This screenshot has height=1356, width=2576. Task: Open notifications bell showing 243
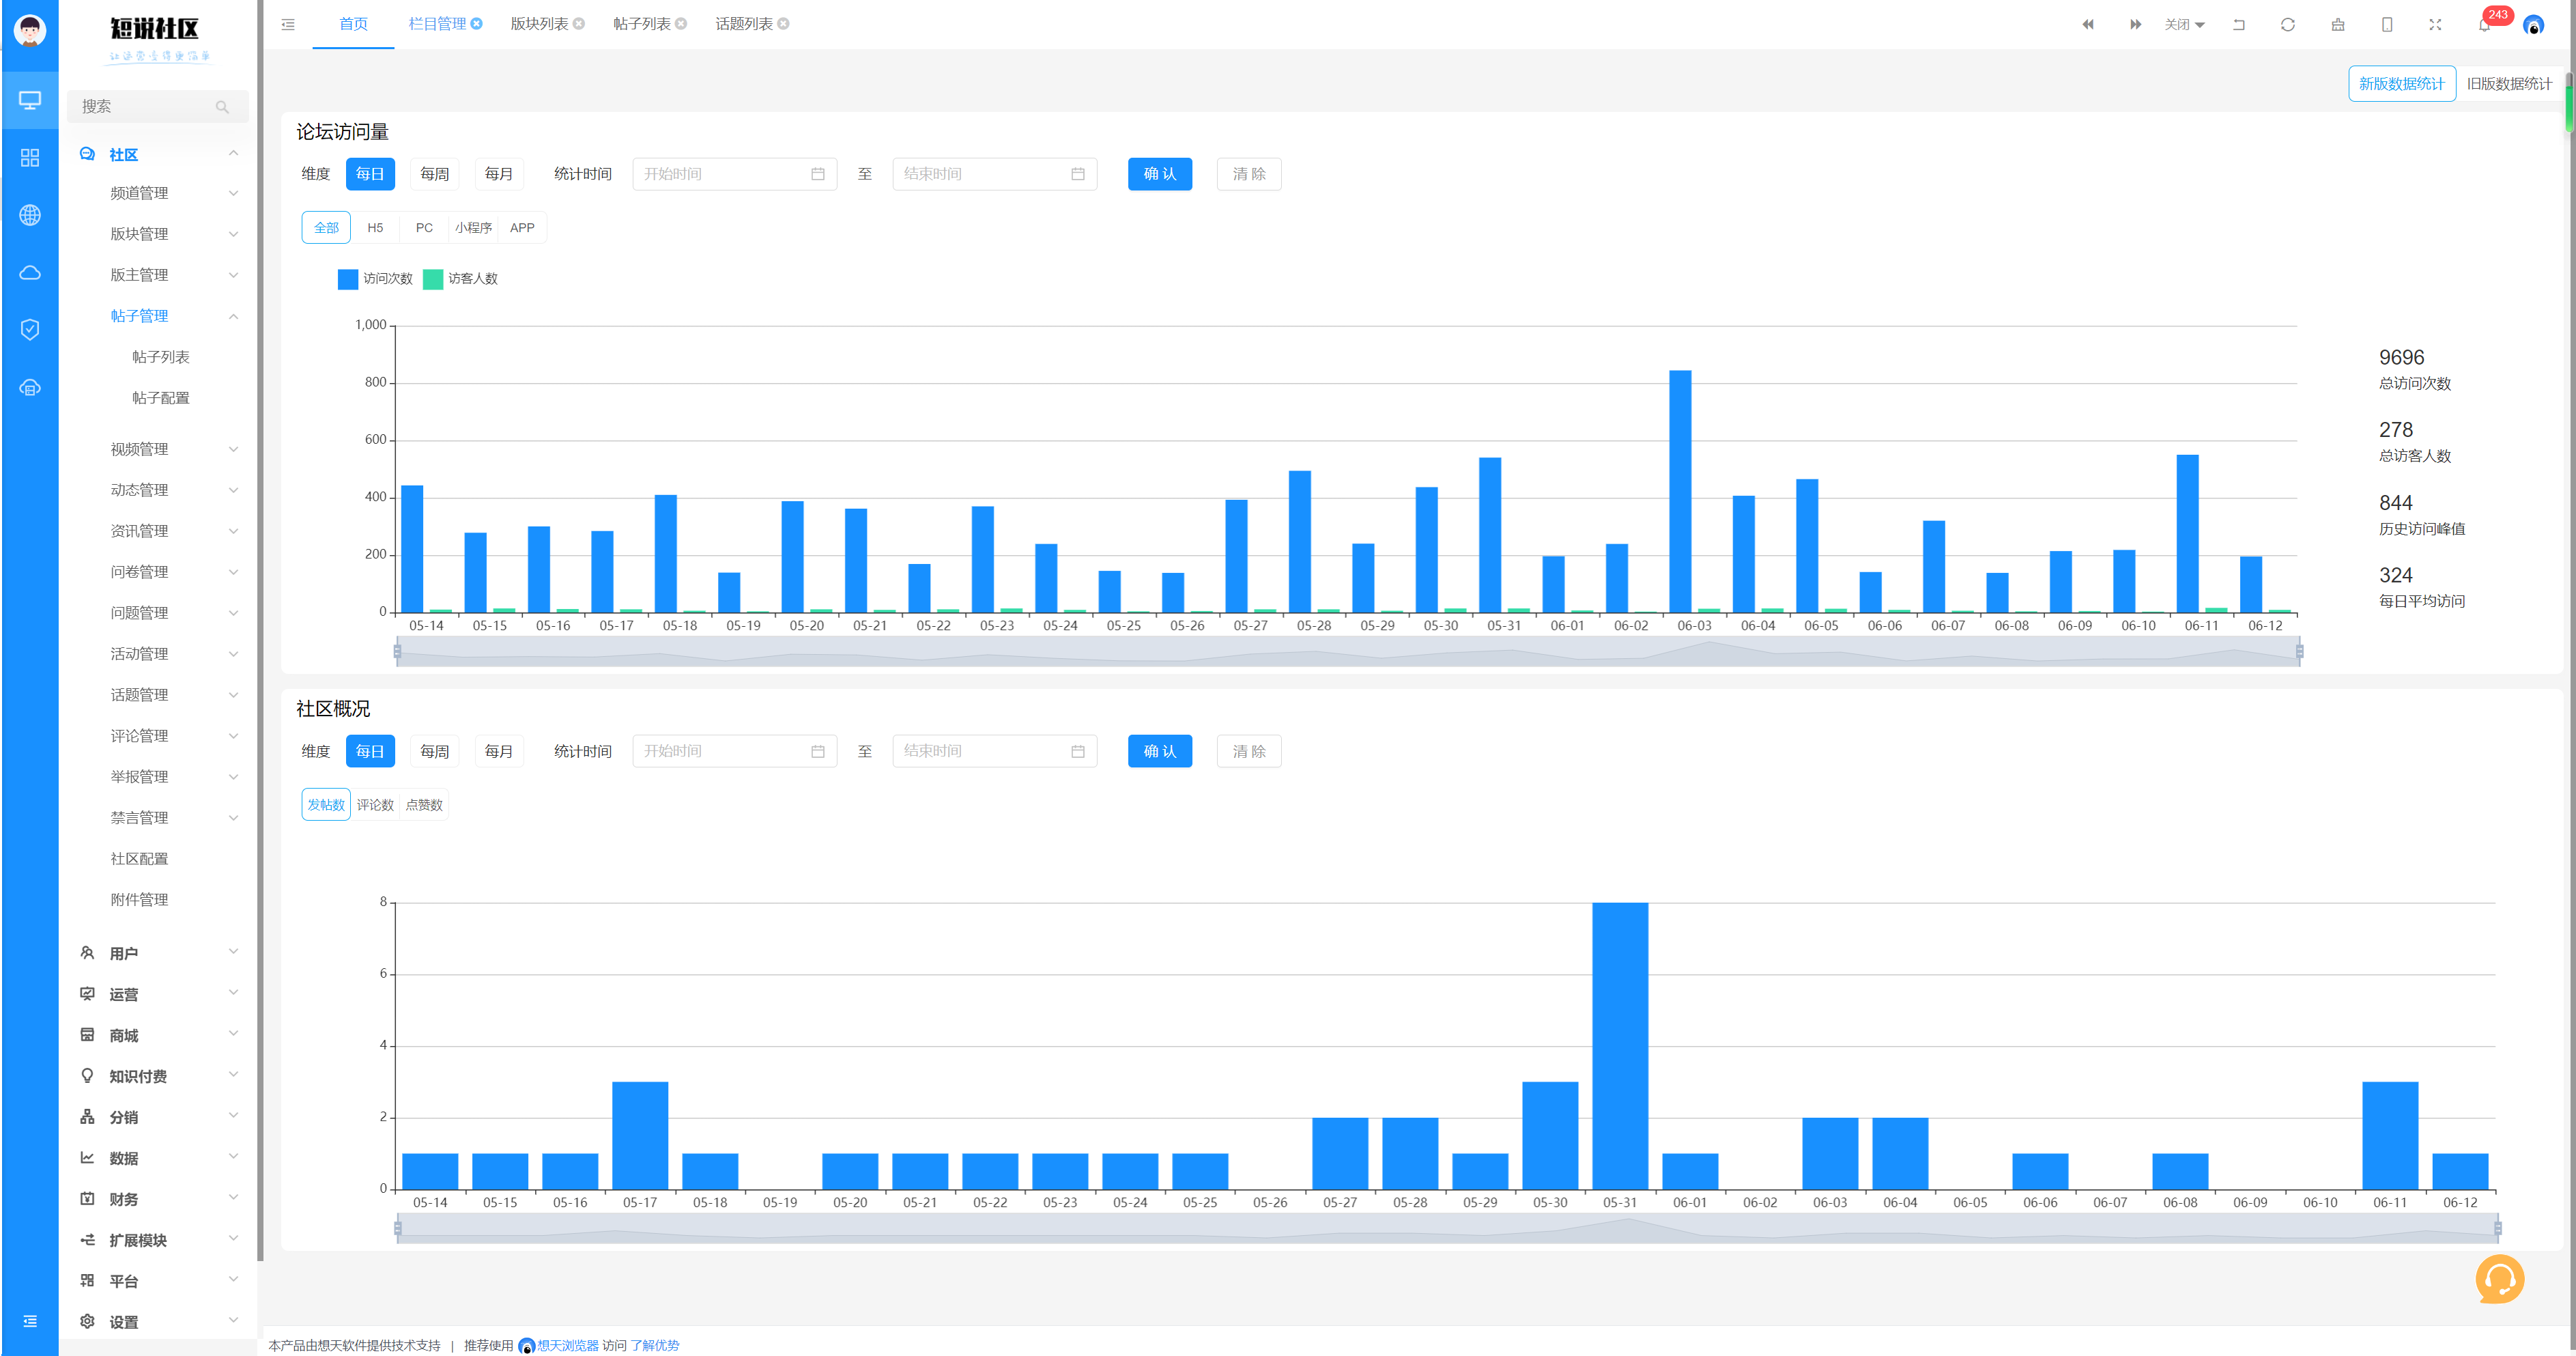(2485, 24)
